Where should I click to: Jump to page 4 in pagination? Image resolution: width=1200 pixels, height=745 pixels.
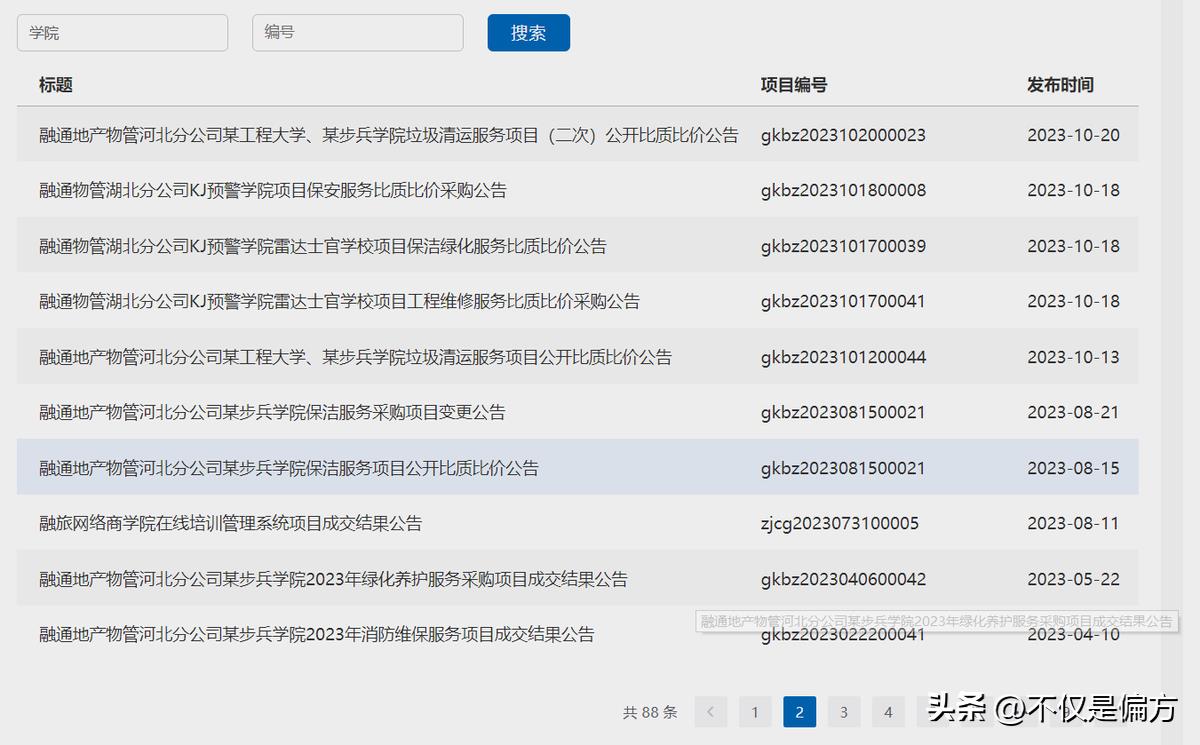pos(888,712)
